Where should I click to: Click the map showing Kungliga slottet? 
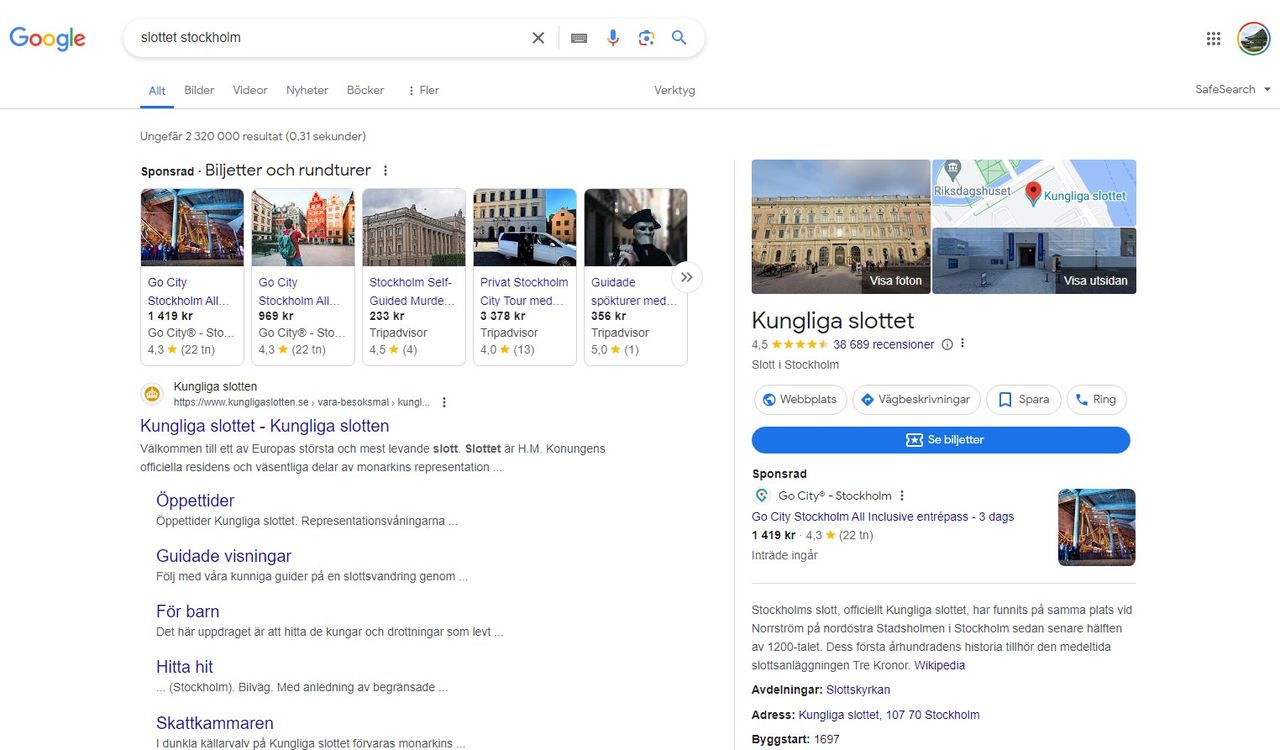point(1034,192)
